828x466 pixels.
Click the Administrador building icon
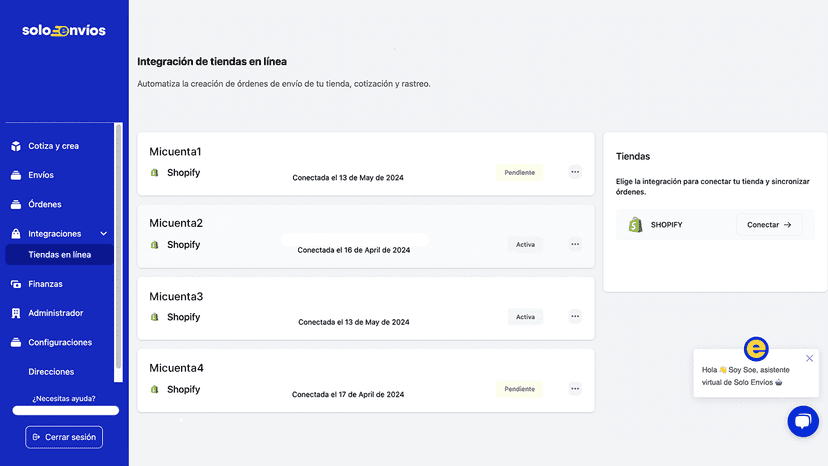(x=16, y=313)
